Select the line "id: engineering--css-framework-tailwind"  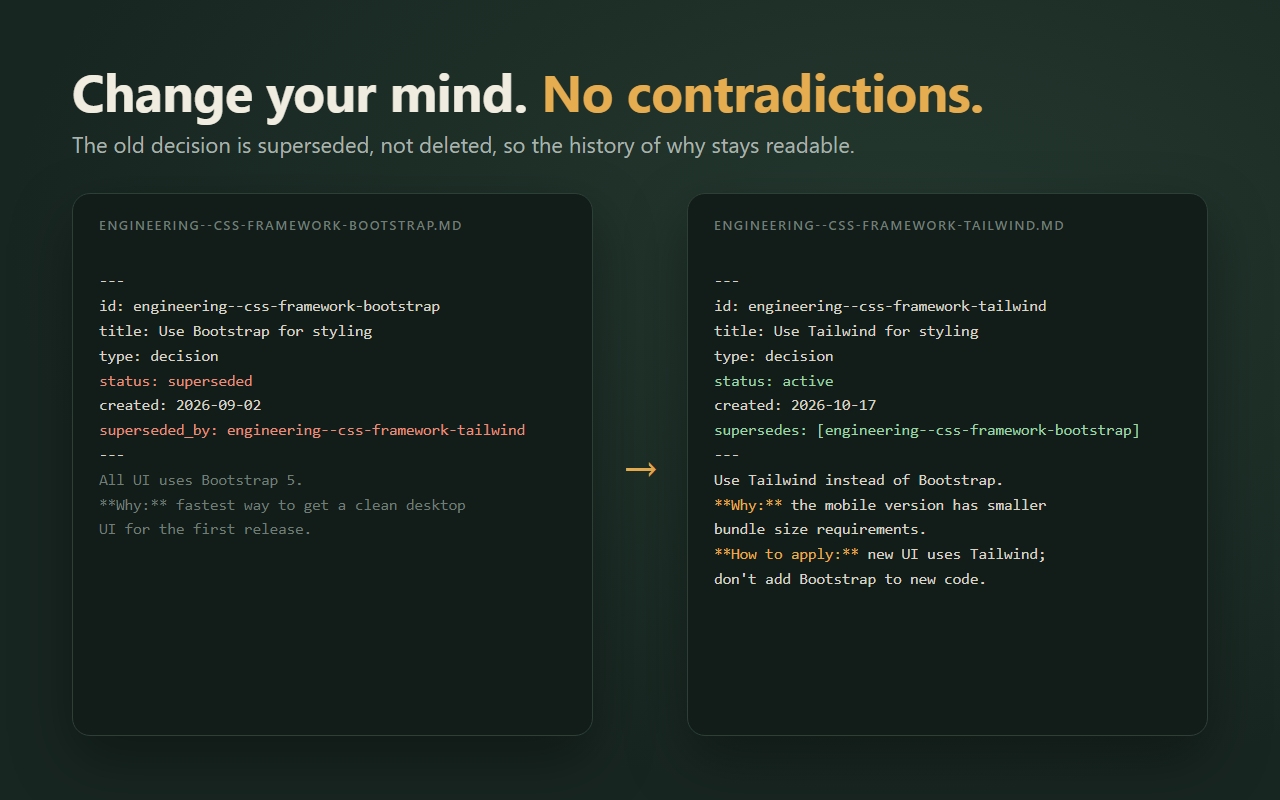pos(880,306)
